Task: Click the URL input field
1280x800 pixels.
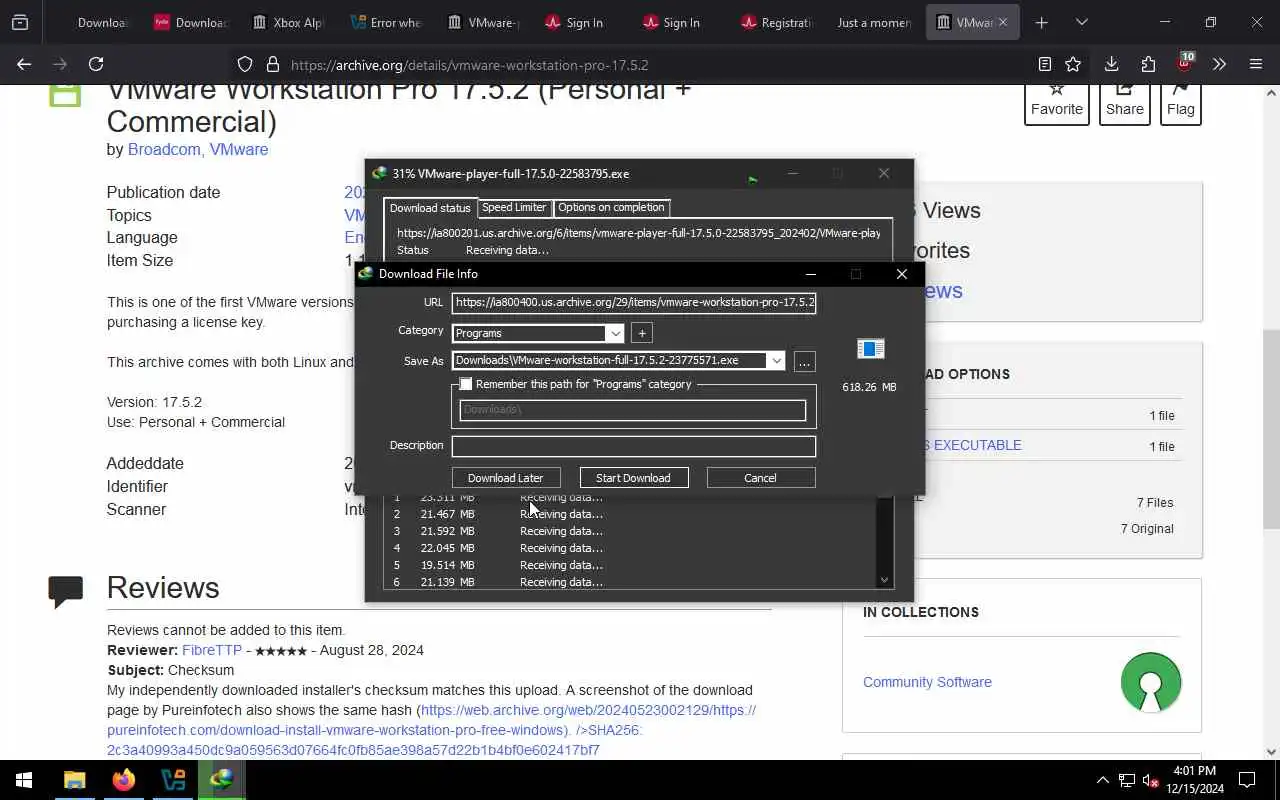Action: point(634,302)
